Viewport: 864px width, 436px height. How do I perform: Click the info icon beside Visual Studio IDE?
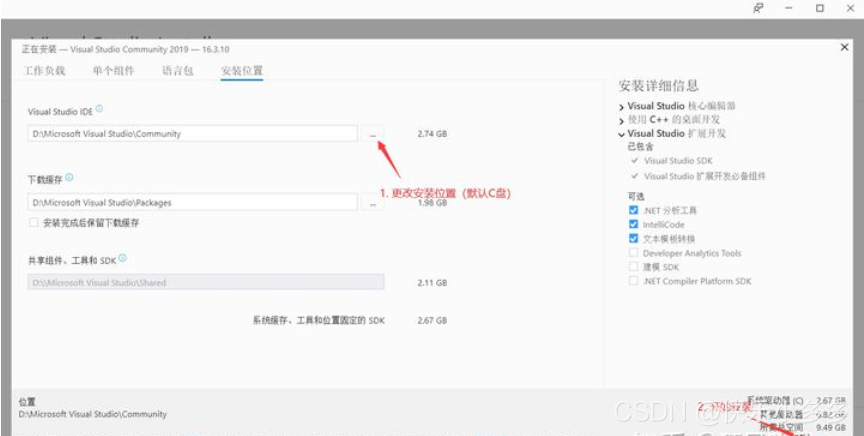click(99, 109)
